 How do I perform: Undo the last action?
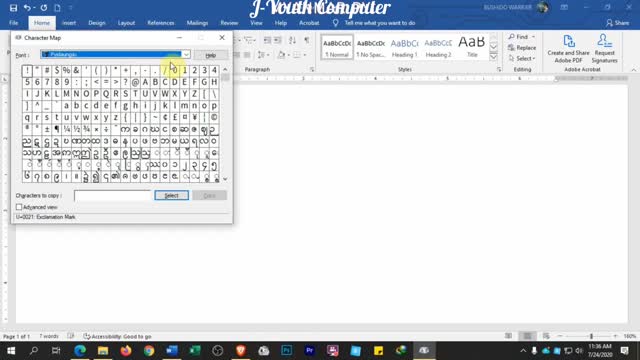coord(27,8)
